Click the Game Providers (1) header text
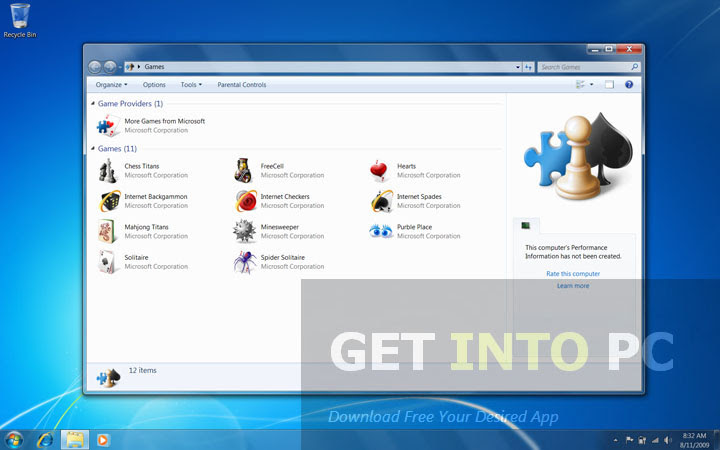The height and width of the screenshot is (450, 720). pos(130,104)
